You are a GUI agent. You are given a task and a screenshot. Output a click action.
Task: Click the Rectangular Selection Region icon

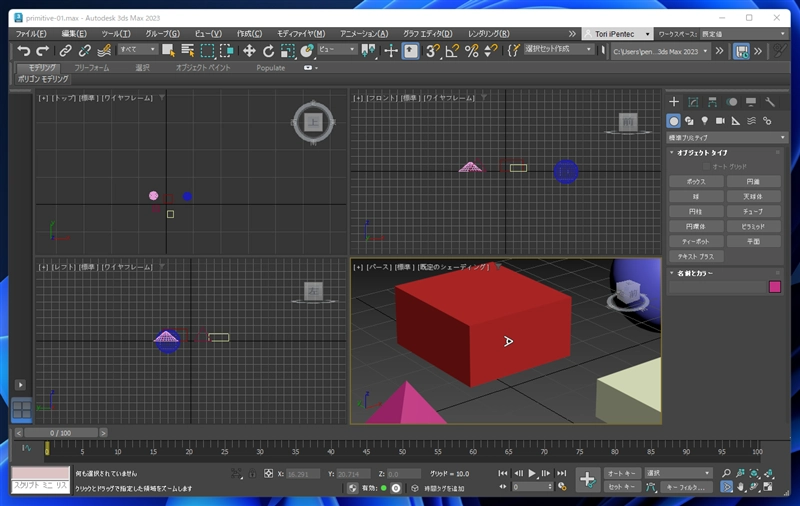207,50
